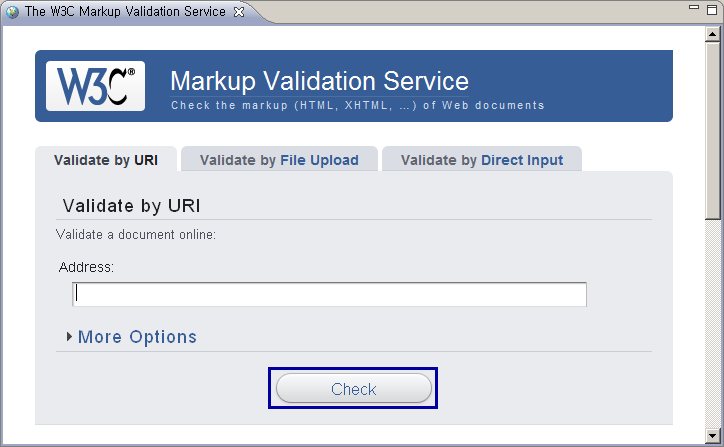Screen dimensions: 724x447
Task: Open the Validate by File Upload tab
Action: click(x=279, y=160)
